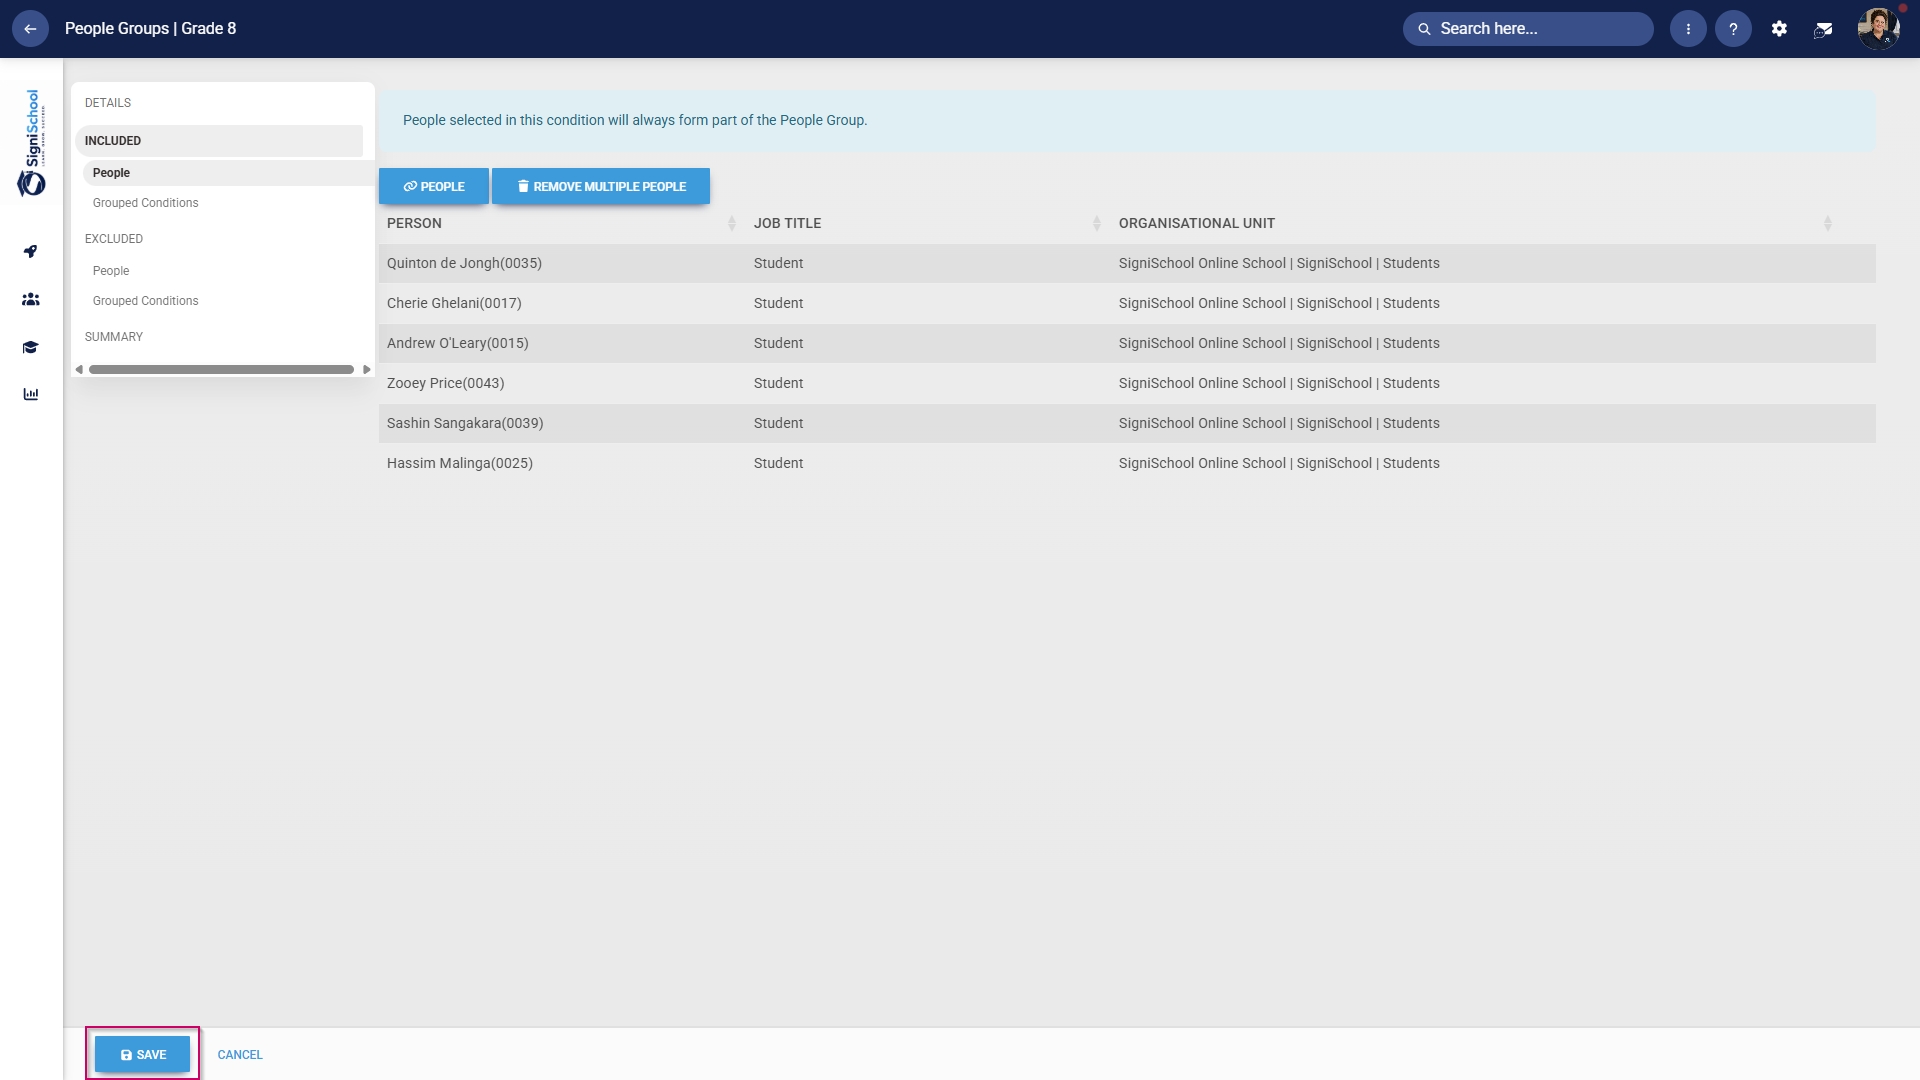The width and height of the screenshot is (1920, 1080).
Task: Select People under Included
Action: tap(228, 173)
